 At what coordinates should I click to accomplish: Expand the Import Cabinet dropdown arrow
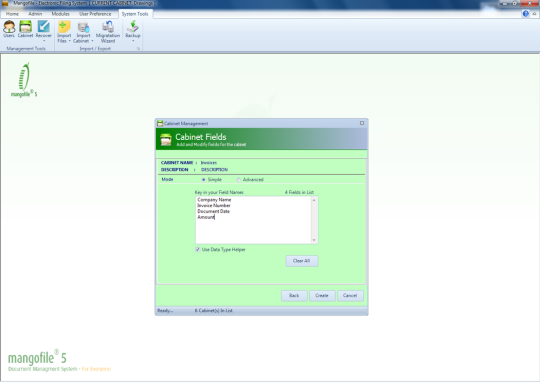92,41
